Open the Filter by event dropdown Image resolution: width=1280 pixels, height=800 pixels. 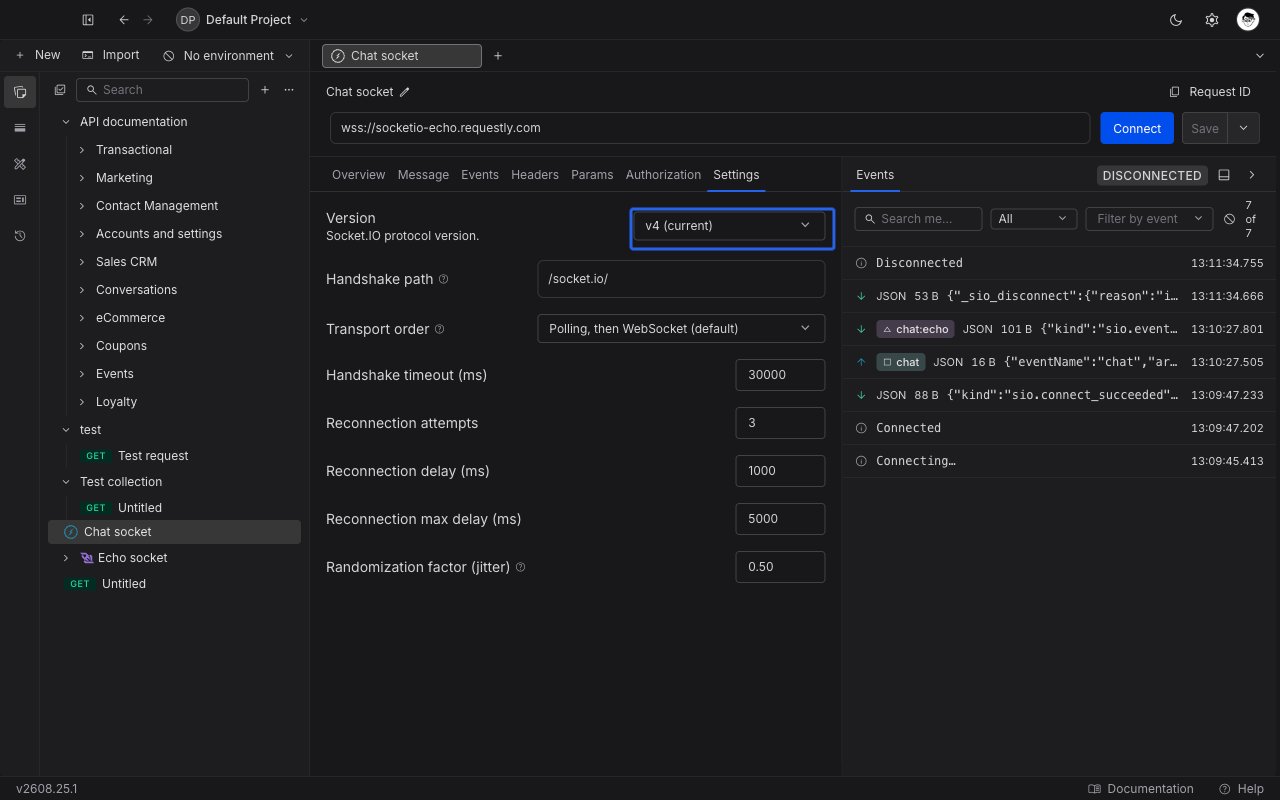click(x=1149, y=219)
